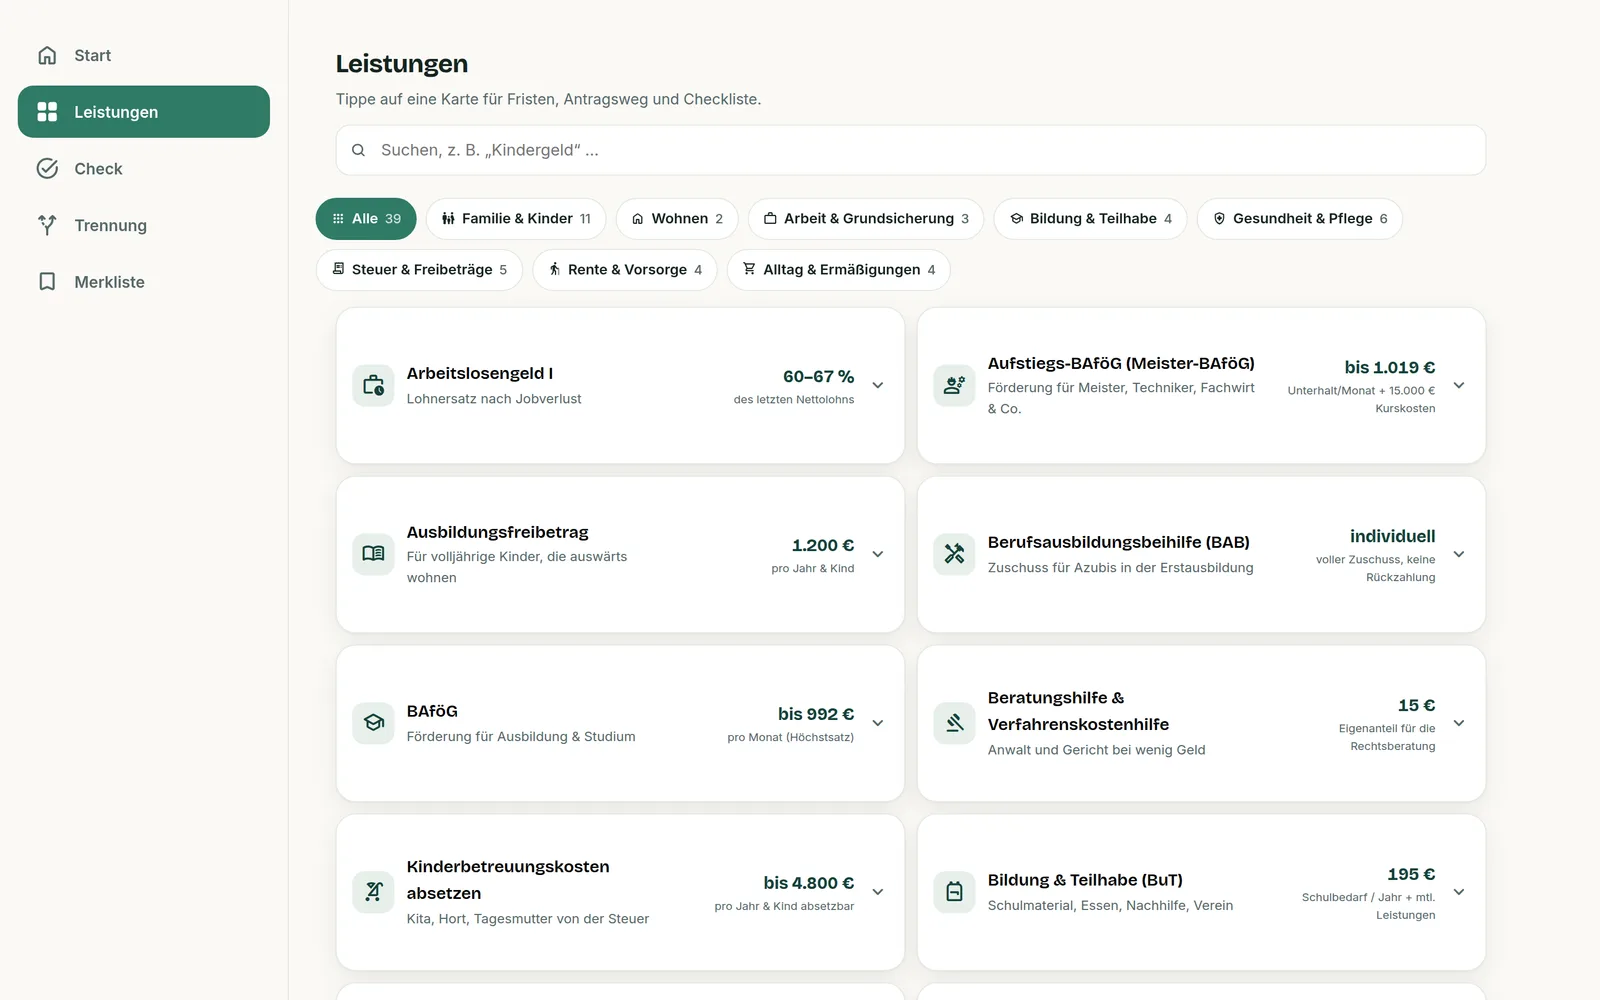Viewport: 1600px width, 1000px height.
Task: Click the '1.200 €' amount text
Action: pyautogui.click(x=823, y=545)
